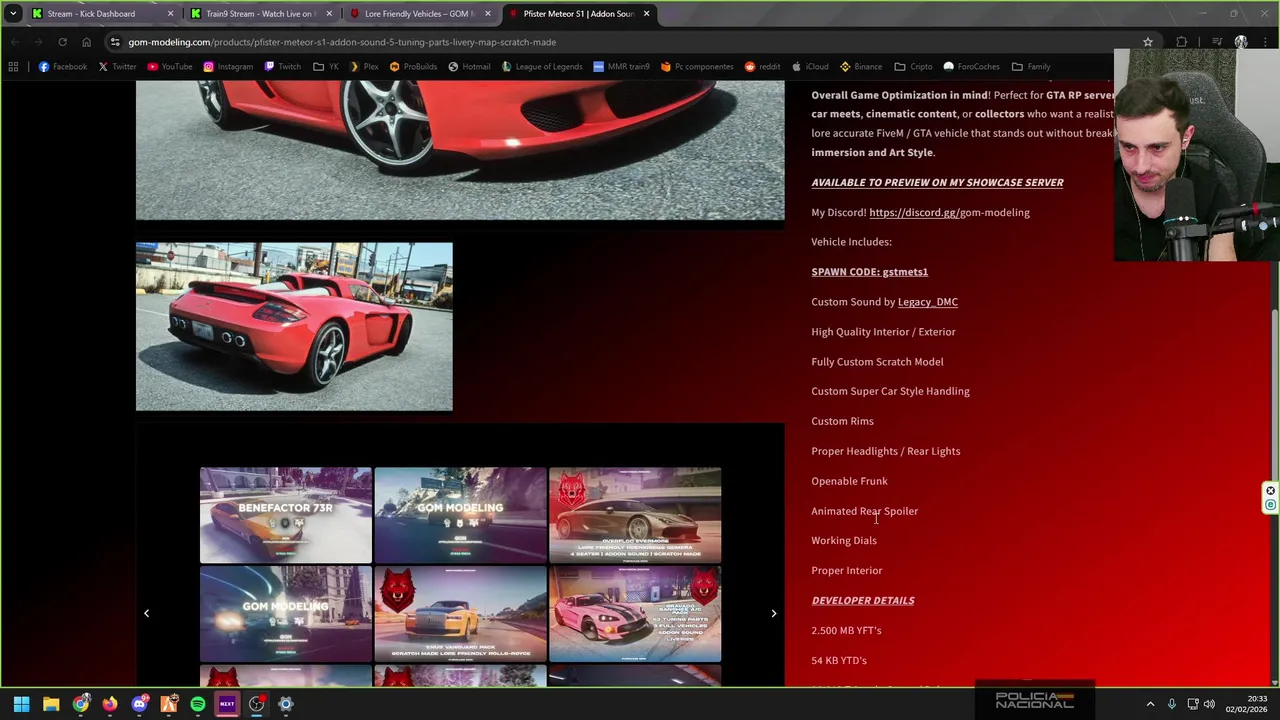
Task: Open League of Legends bookmark
Action: tap(541, 67)
